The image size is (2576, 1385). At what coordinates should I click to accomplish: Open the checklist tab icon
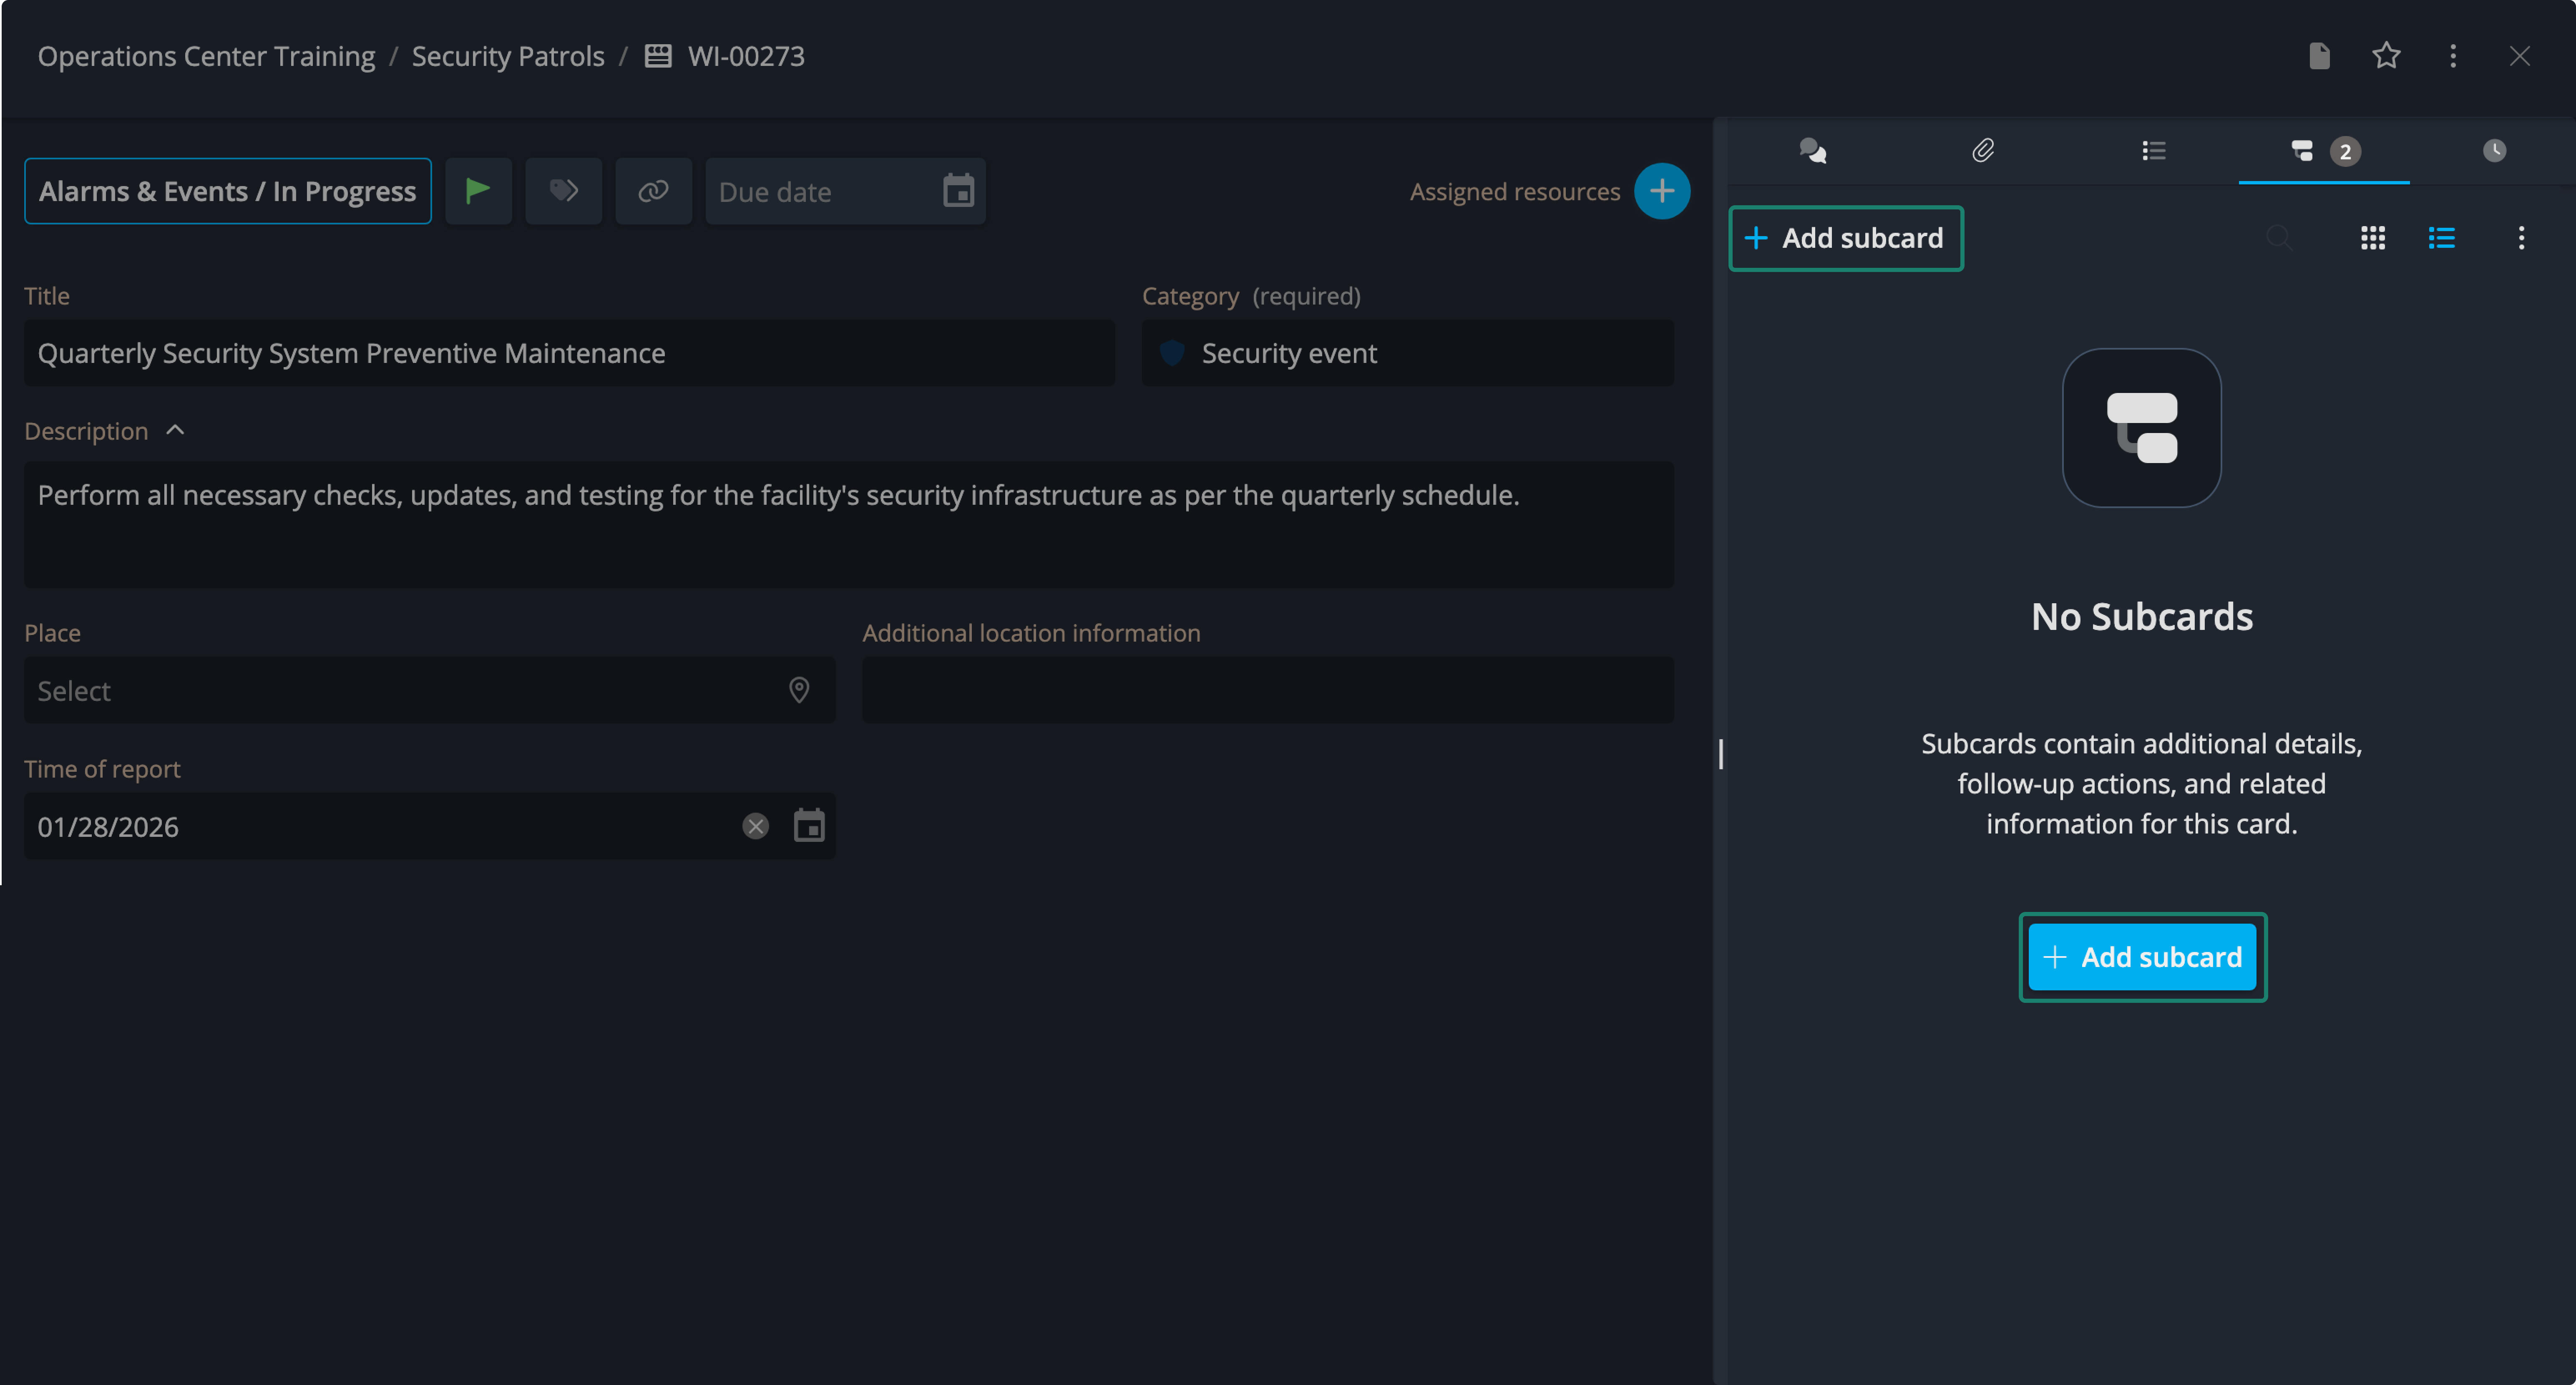pos(2153,151)
